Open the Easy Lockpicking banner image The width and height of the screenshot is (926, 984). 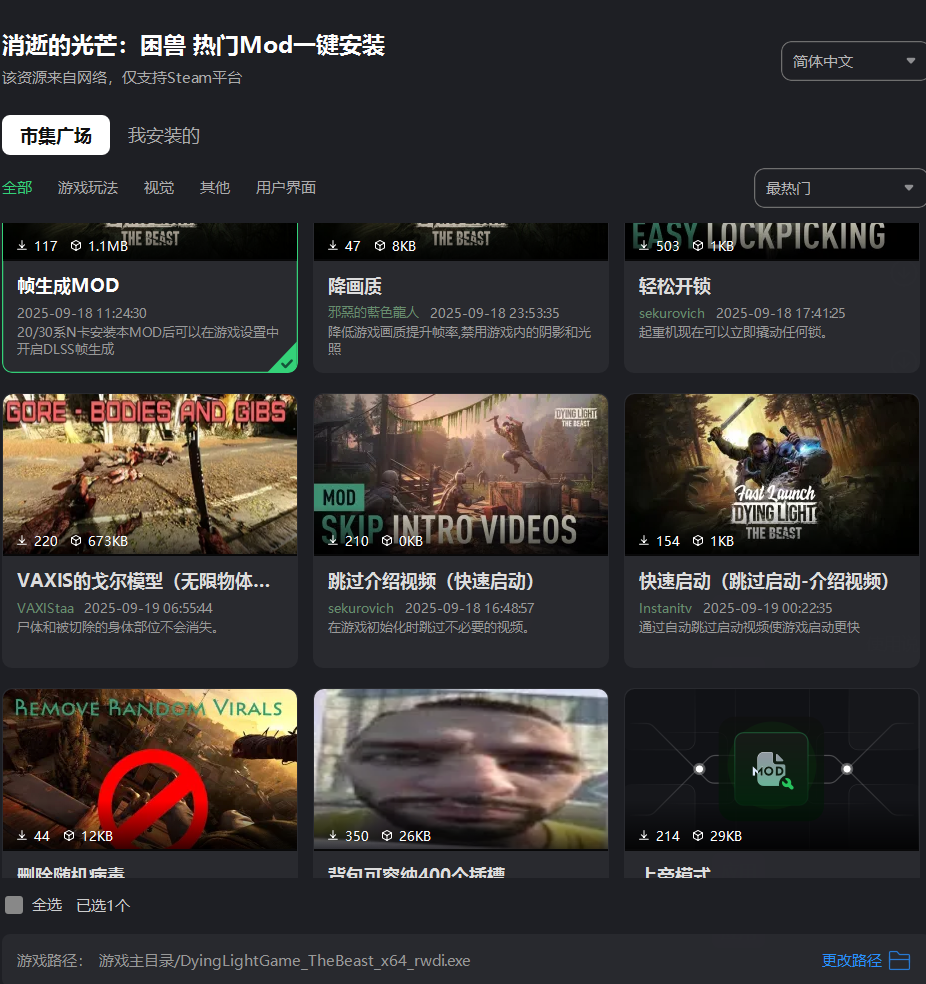(772, 242)
